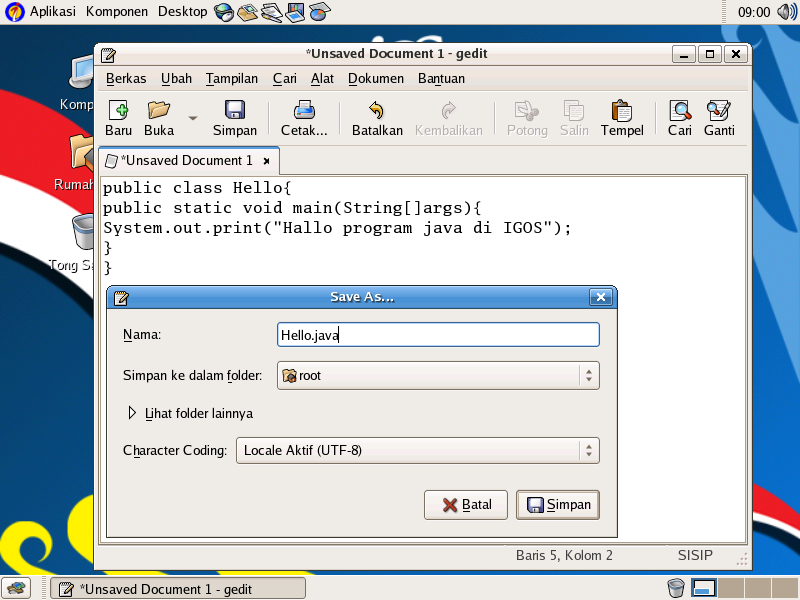Click the Baru new document icon

(x=118, y=110)
